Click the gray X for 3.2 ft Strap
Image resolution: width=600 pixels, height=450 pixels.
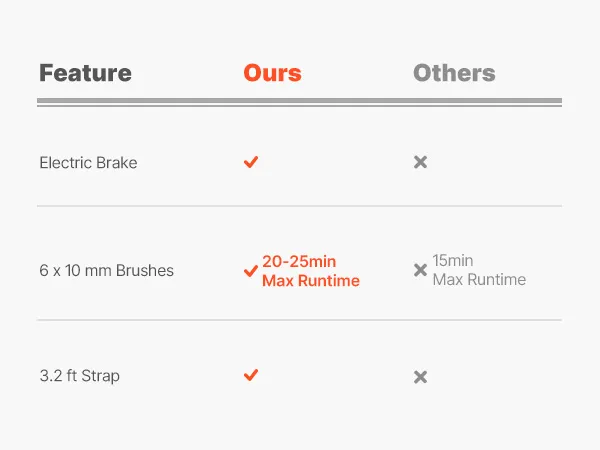click(x=421, y=377)
